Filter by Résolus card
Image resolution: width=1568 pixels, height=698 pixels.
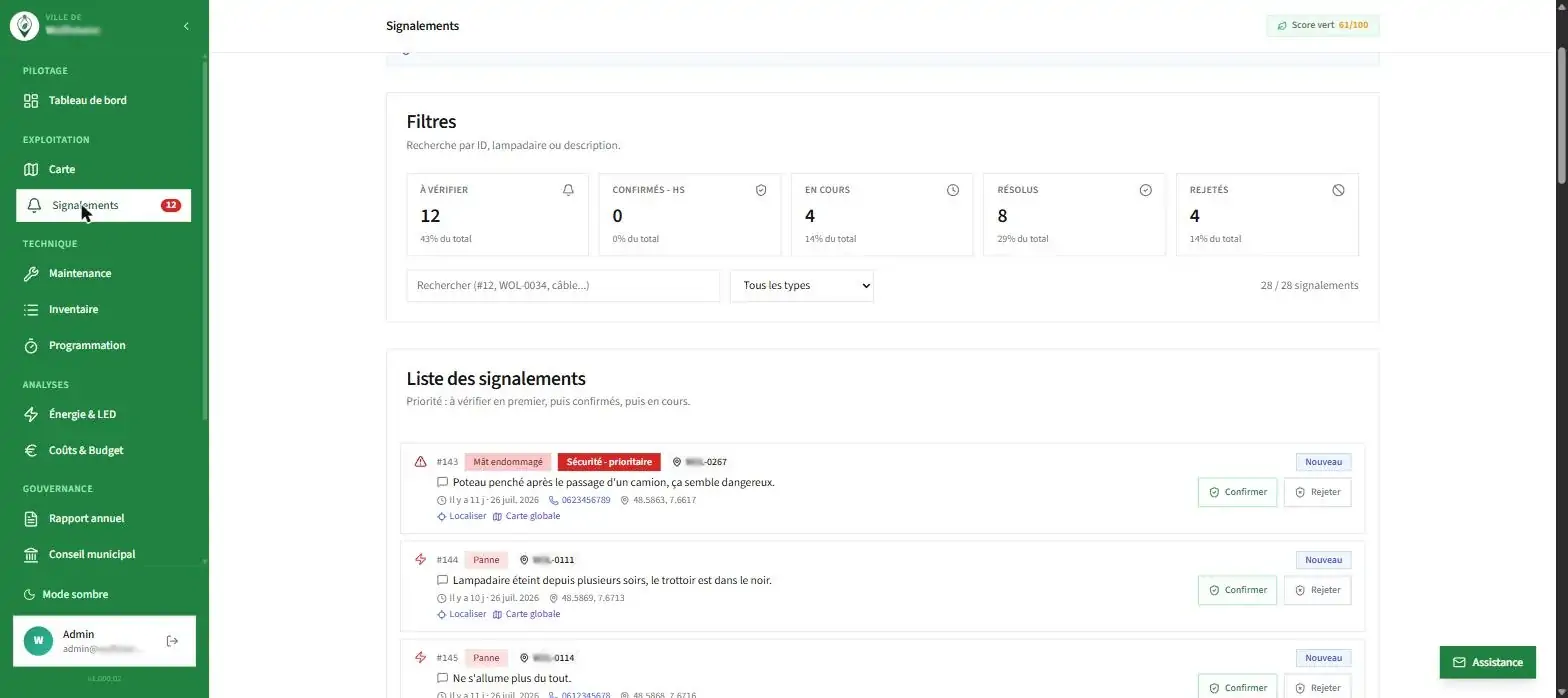[x=1074, y=214]
